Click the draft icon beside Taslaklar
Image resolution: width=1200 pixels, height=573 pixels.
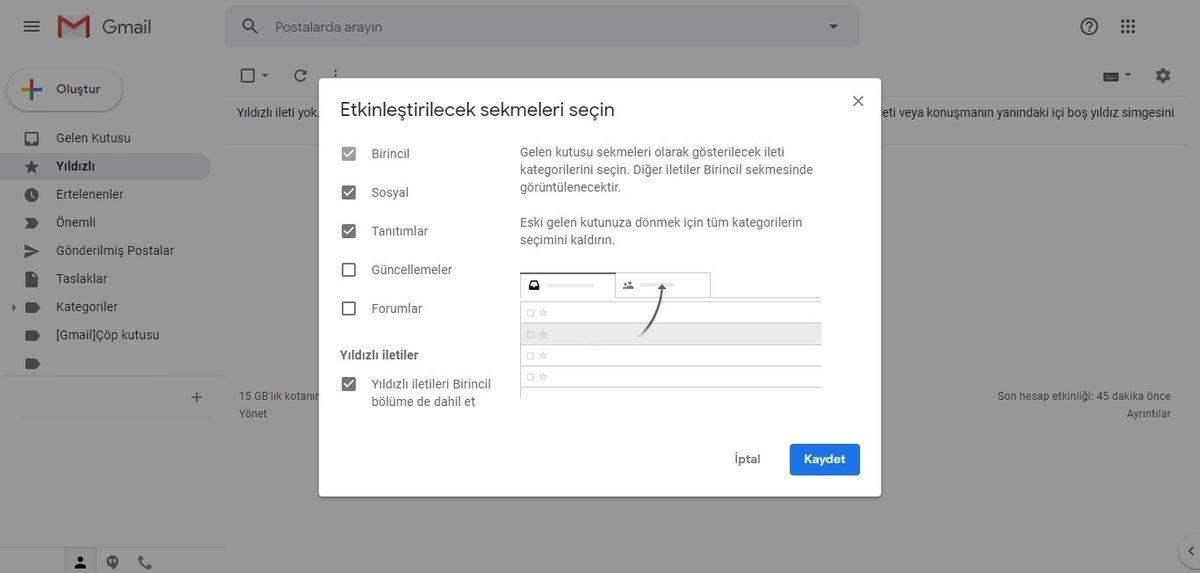32,278
